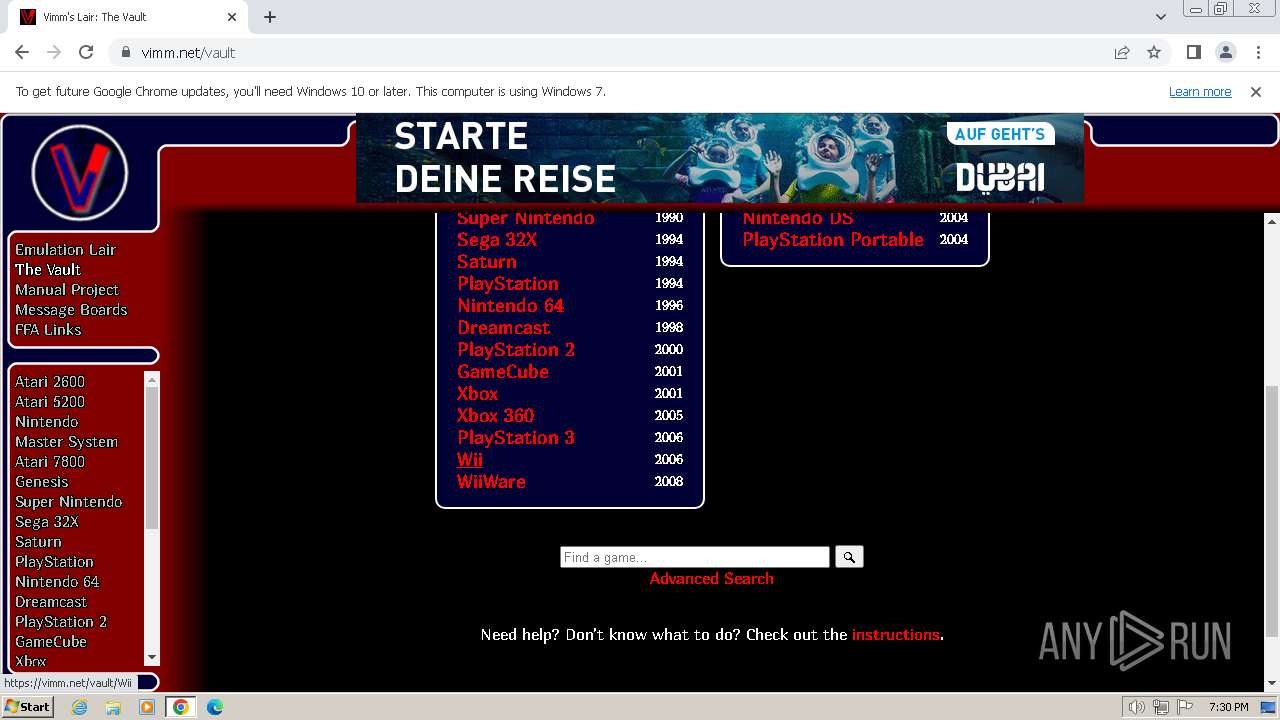Image resolution: width=1280 pixels, height=720 pixels.
Task: Click the volume speaker tray icon
Action: 1137,707
